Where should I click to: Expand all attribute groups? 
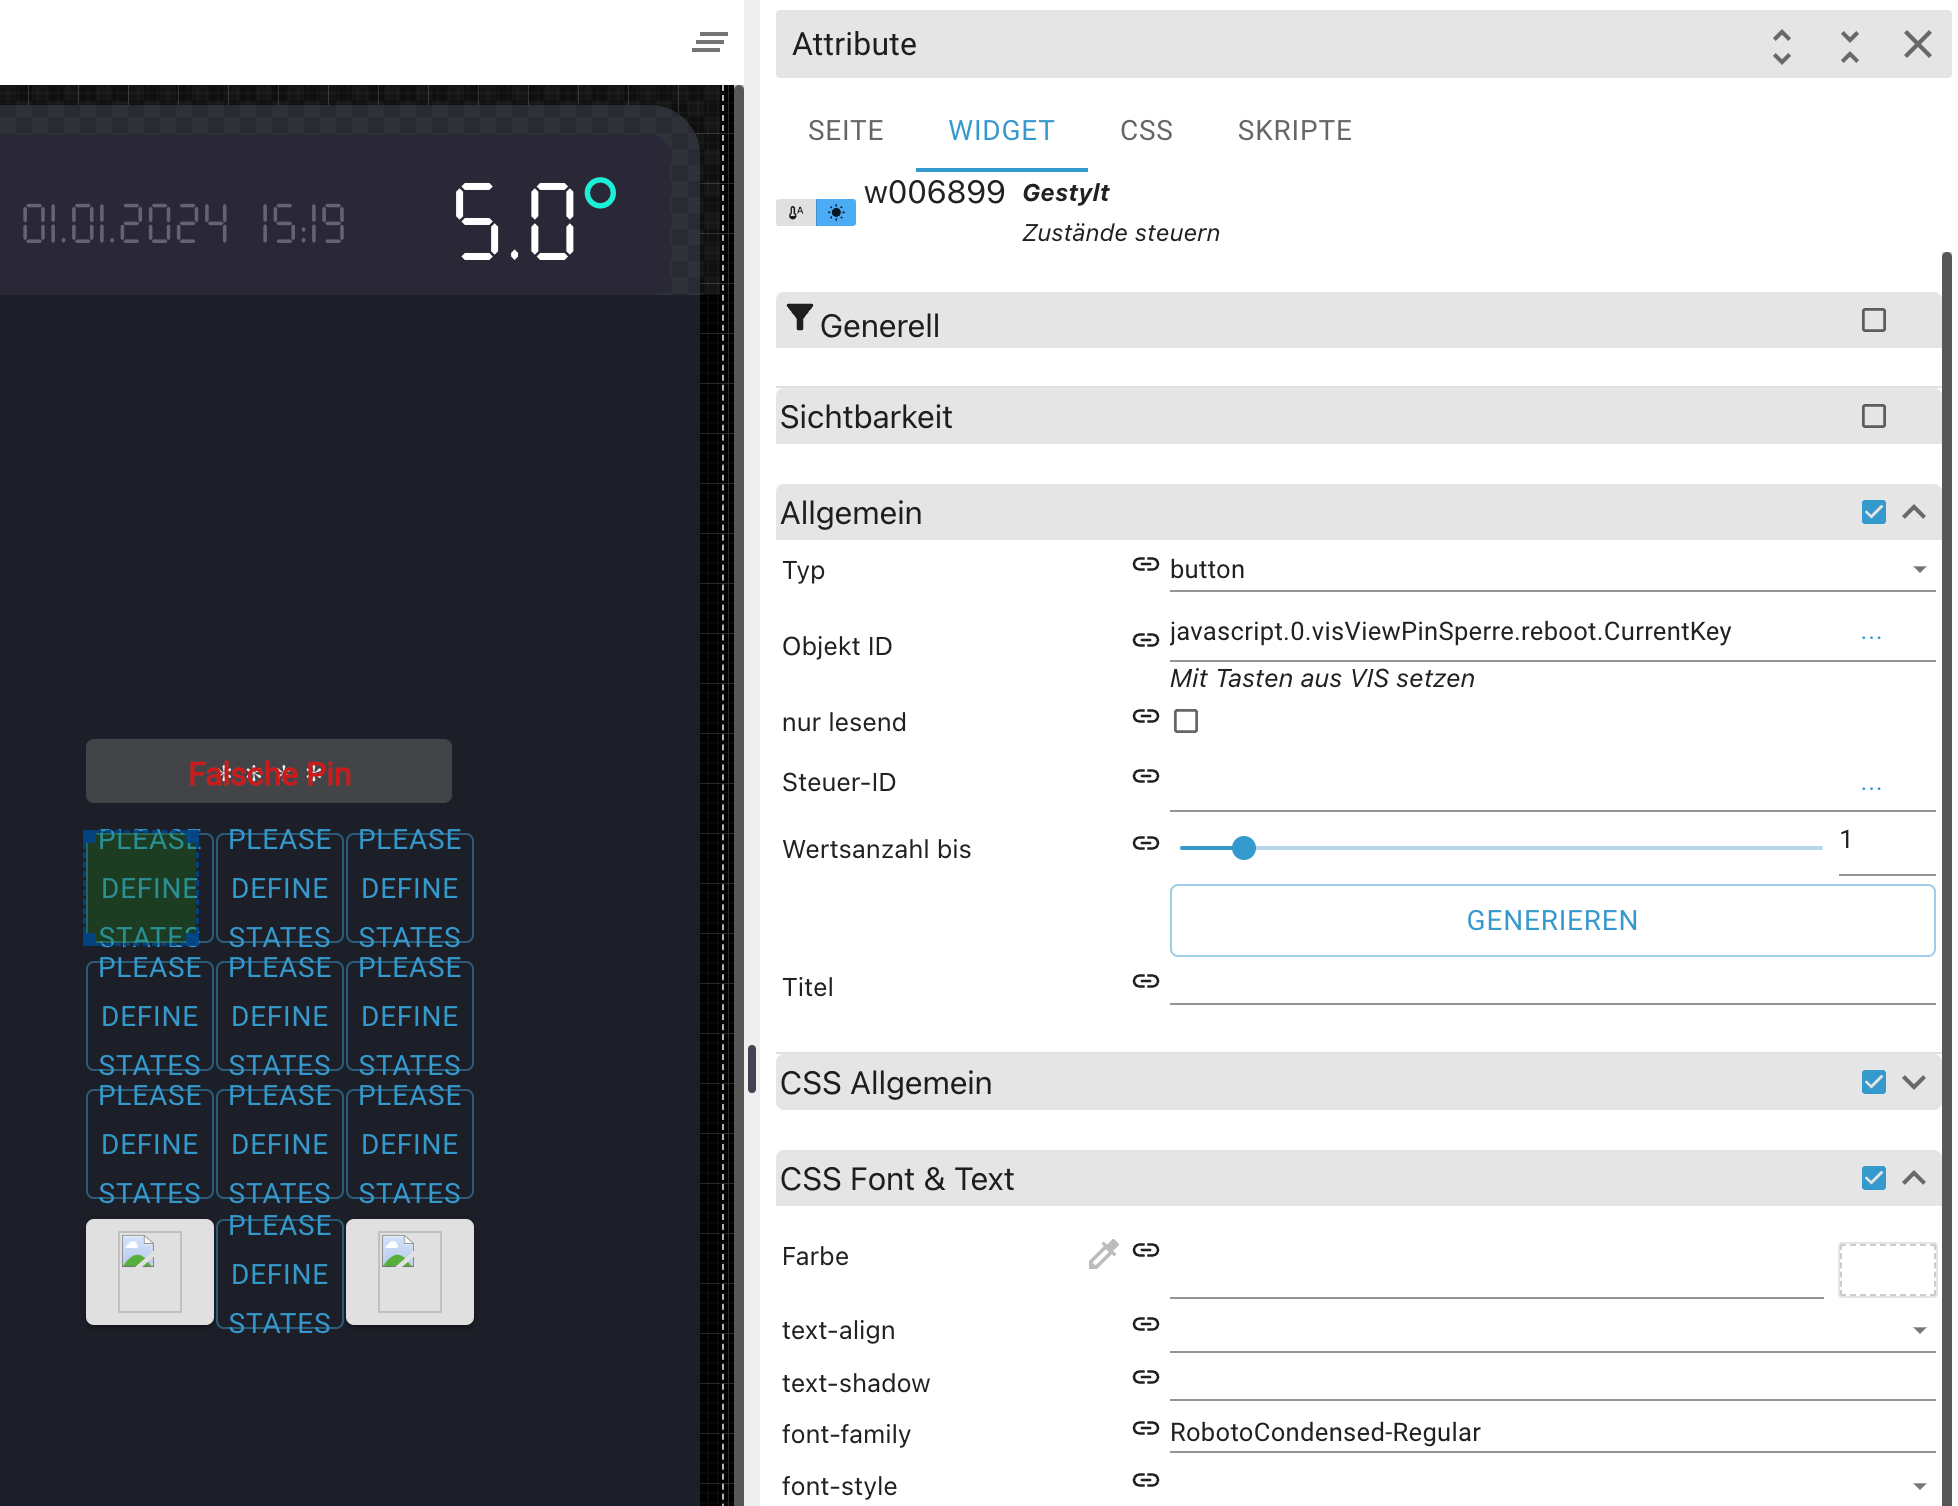coord(1782,45)
